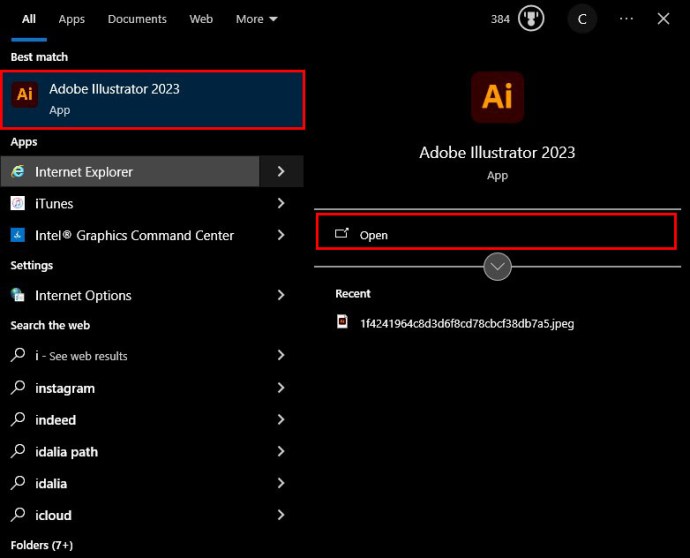Open the recent jpeg file
The height and width of the screenshot is (558, 690).
point(466,323)
